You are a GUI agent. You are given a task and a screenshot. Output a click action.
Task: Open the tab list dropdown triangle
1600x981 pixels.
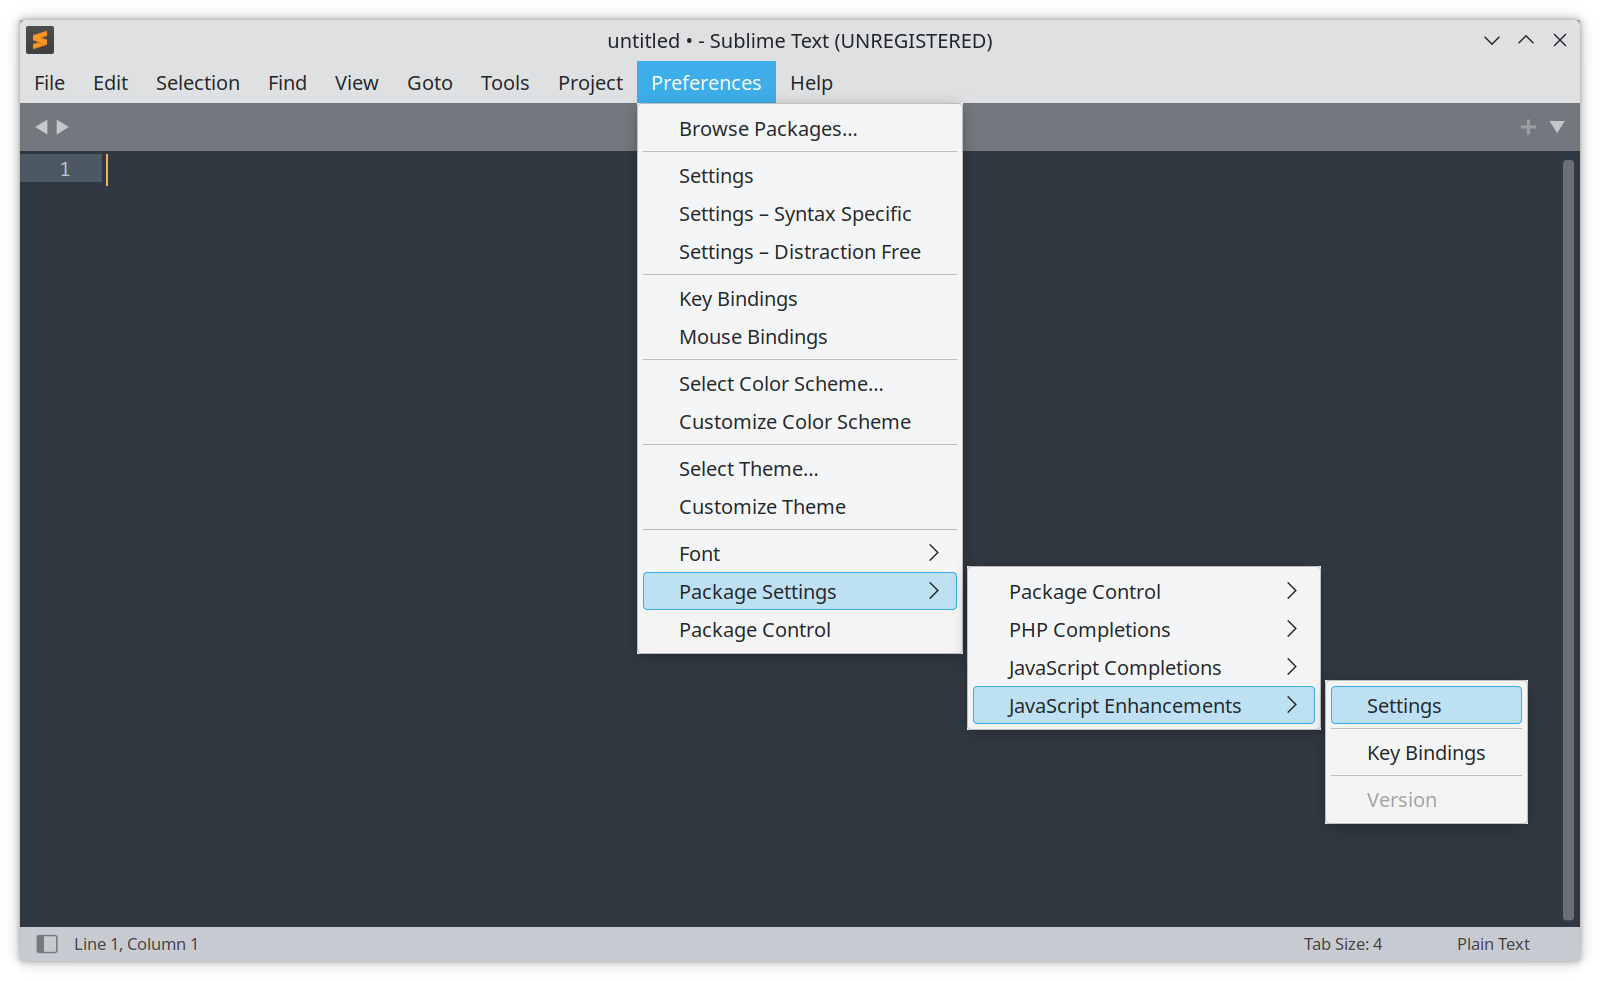[1557, 127]
